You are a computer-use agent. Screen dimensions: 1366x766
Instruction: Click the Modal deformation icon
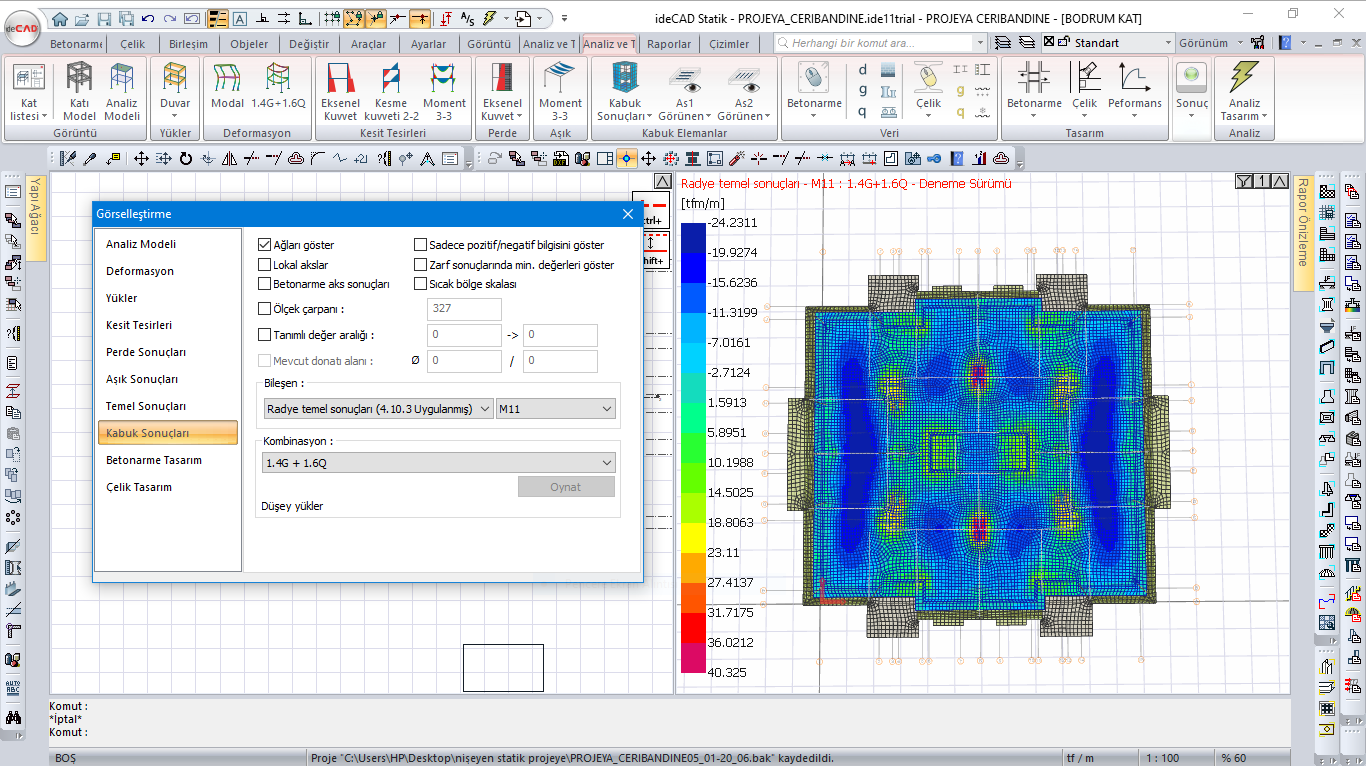(x=228, y=83)
